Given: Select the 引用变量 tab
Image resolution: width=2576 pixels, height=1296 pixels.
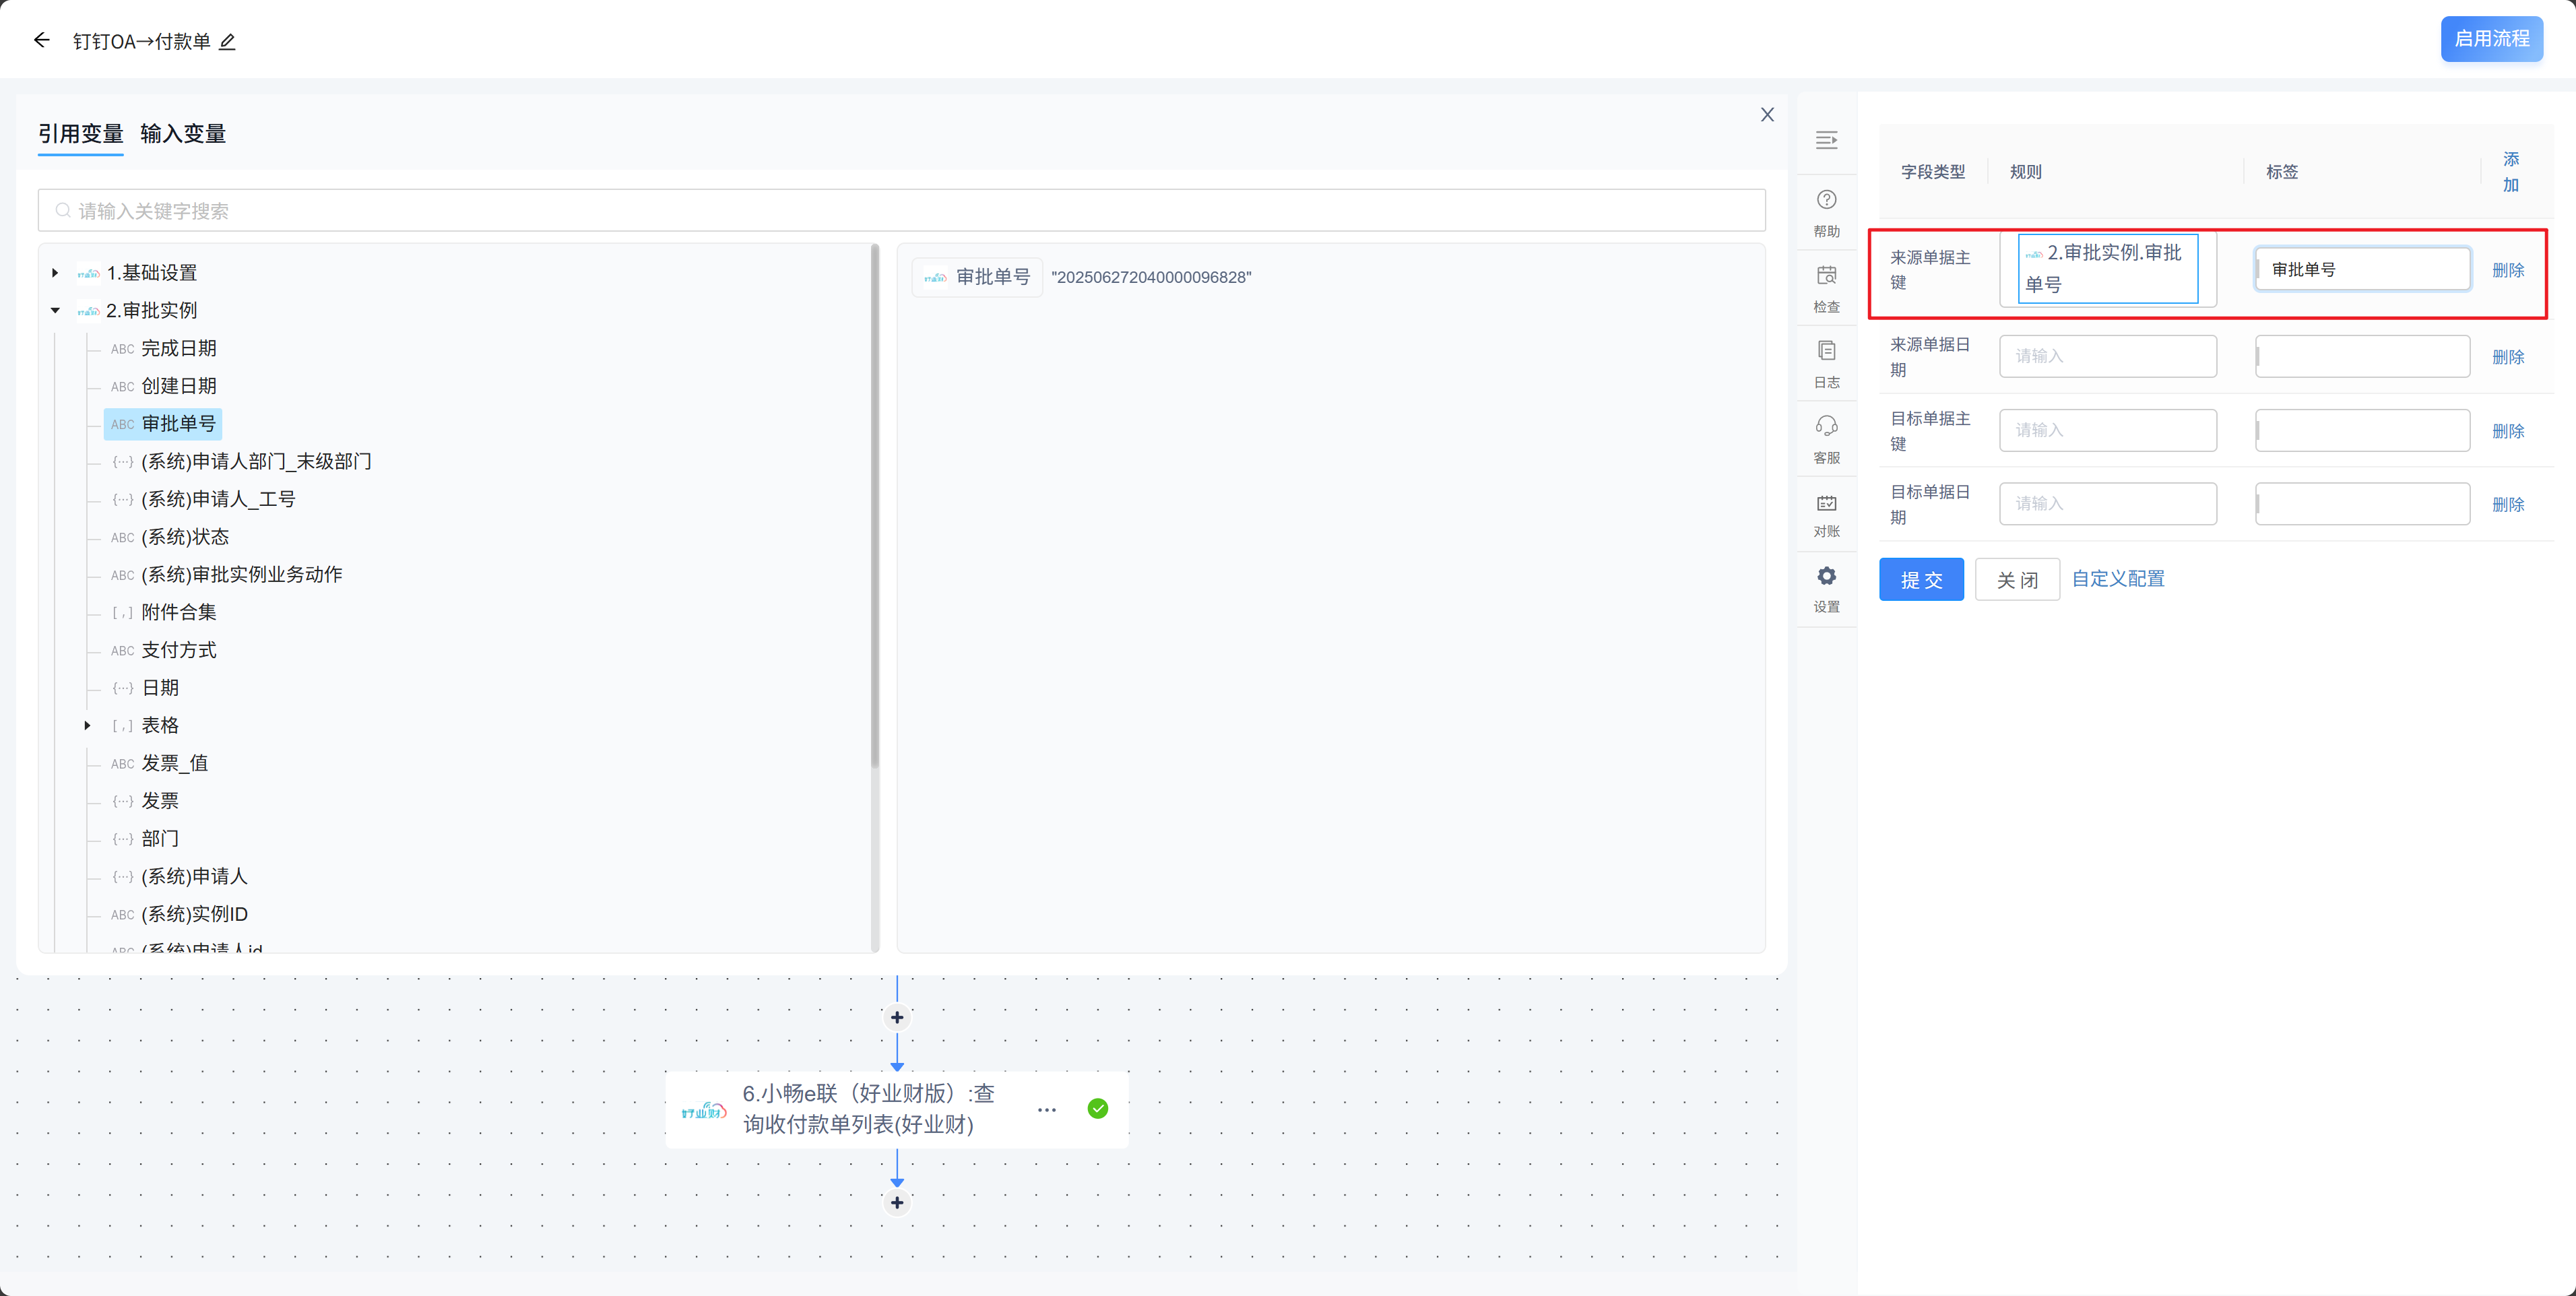Looking at the screenshot, I should tap(80, 134).
